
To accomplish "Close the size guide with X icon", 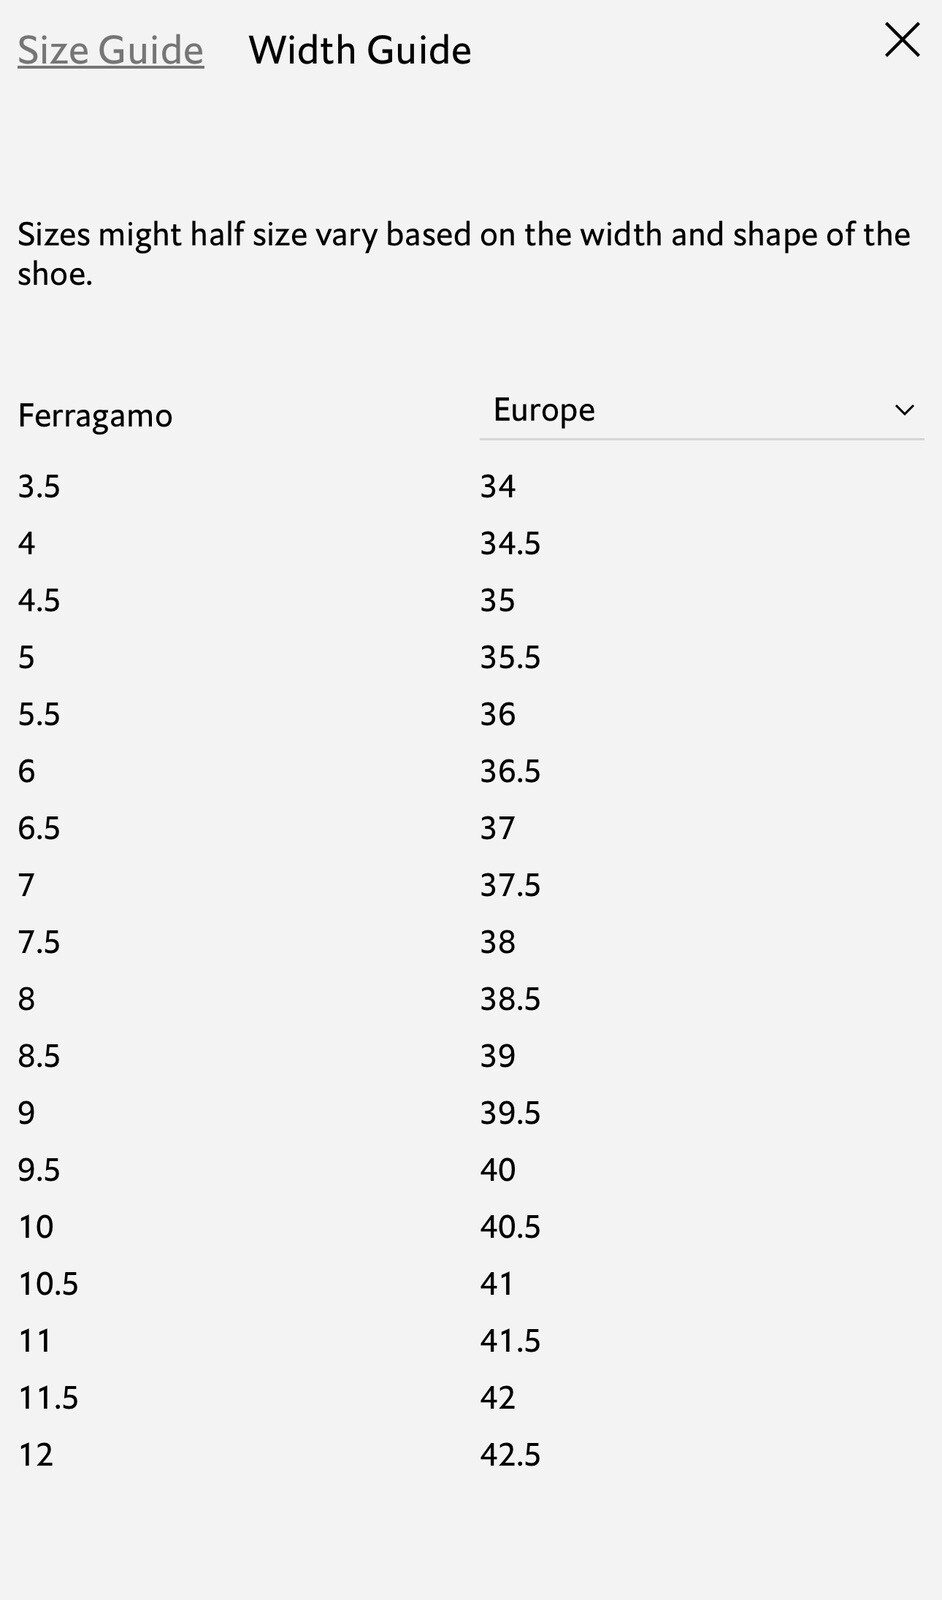I will [902, 40].
